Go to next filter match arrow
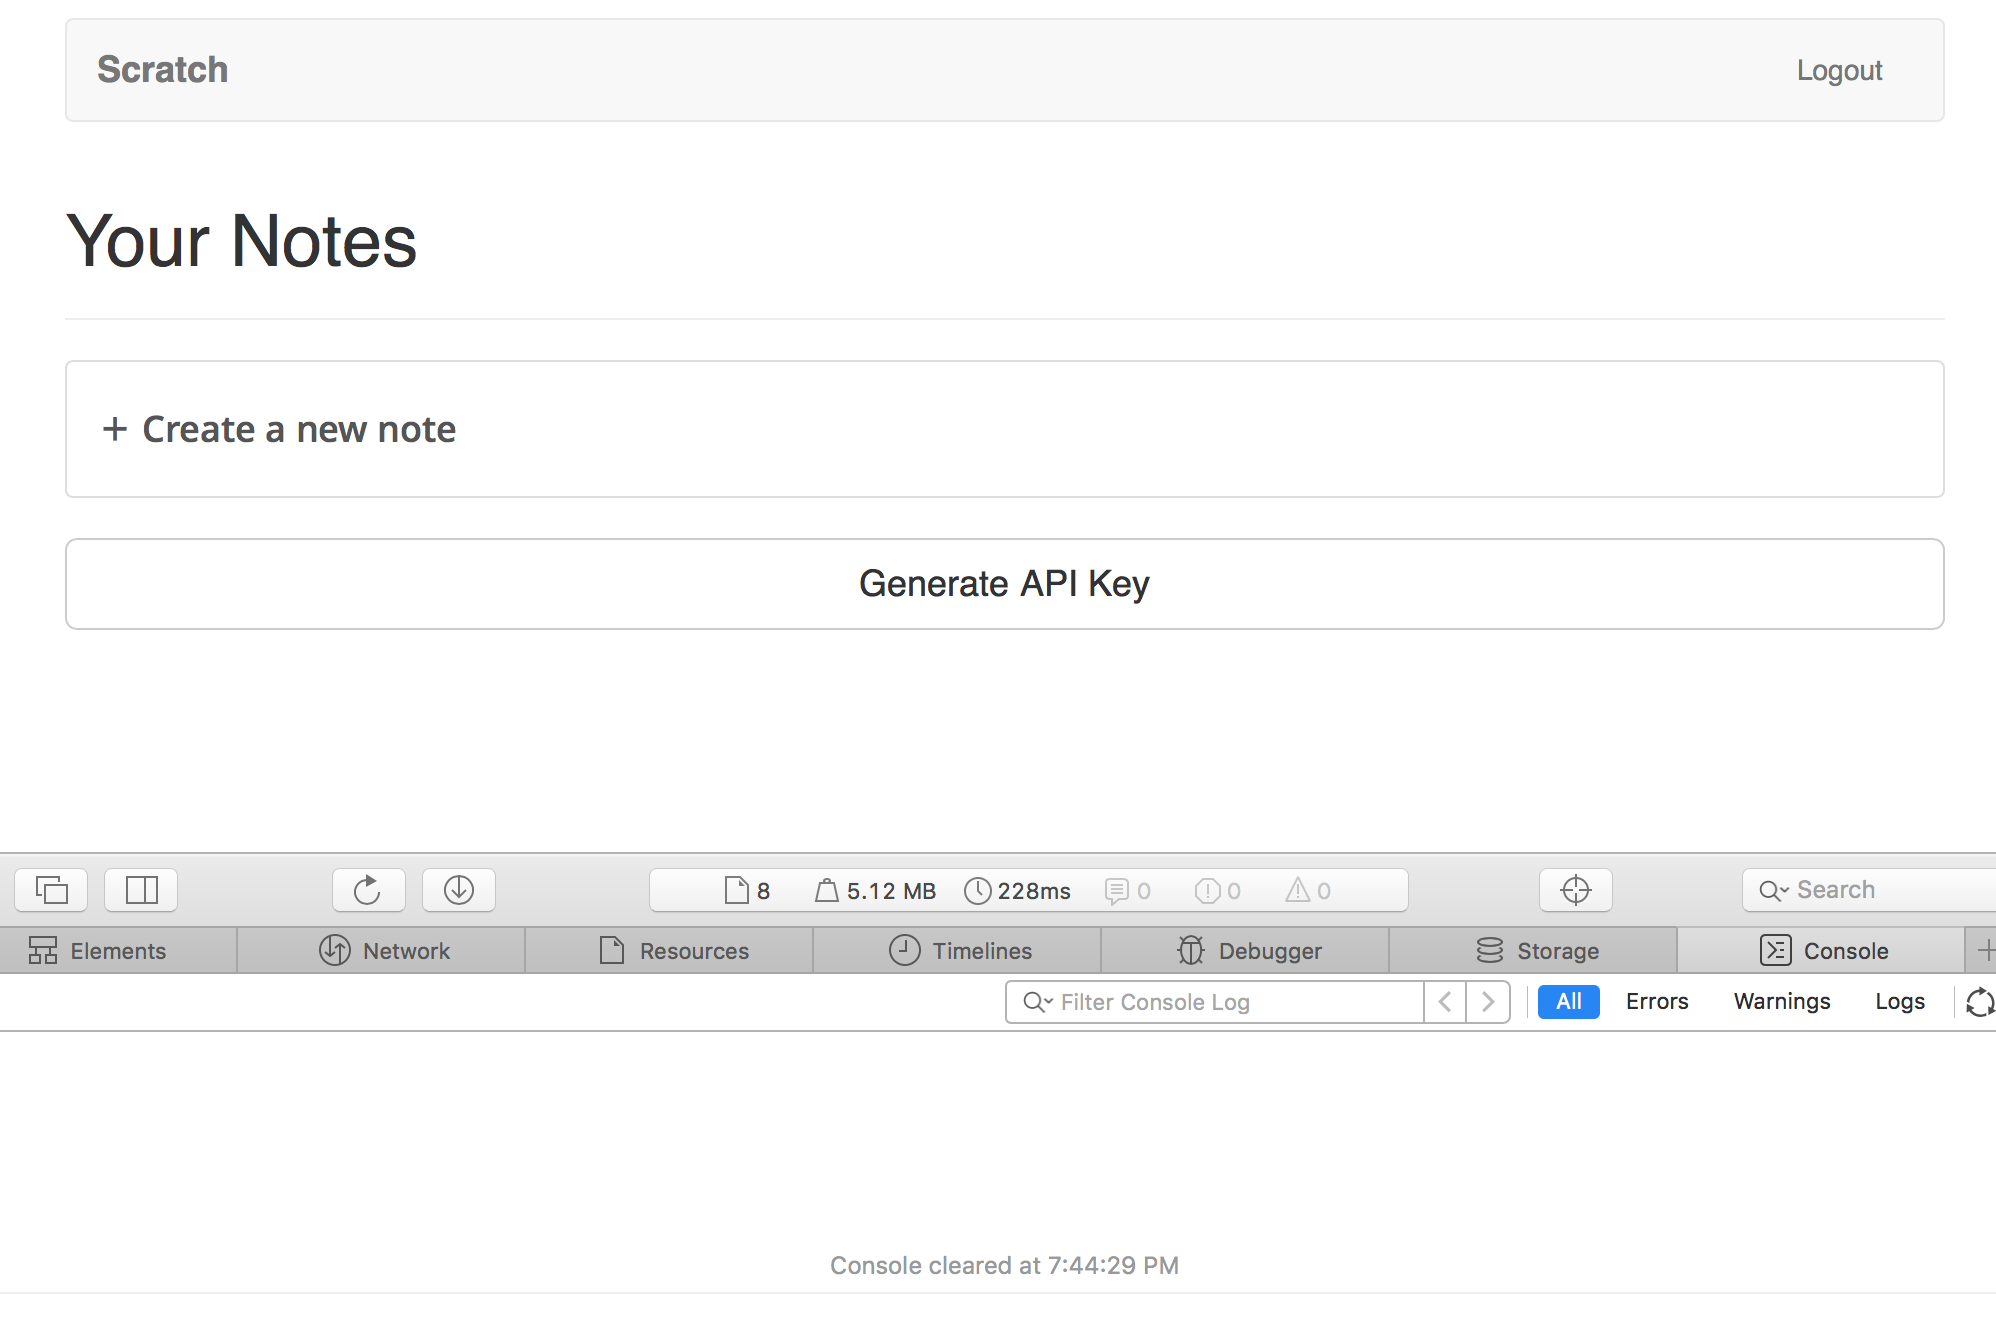Screen dimensions: 1996x1340 (x=1488, y=1002)
